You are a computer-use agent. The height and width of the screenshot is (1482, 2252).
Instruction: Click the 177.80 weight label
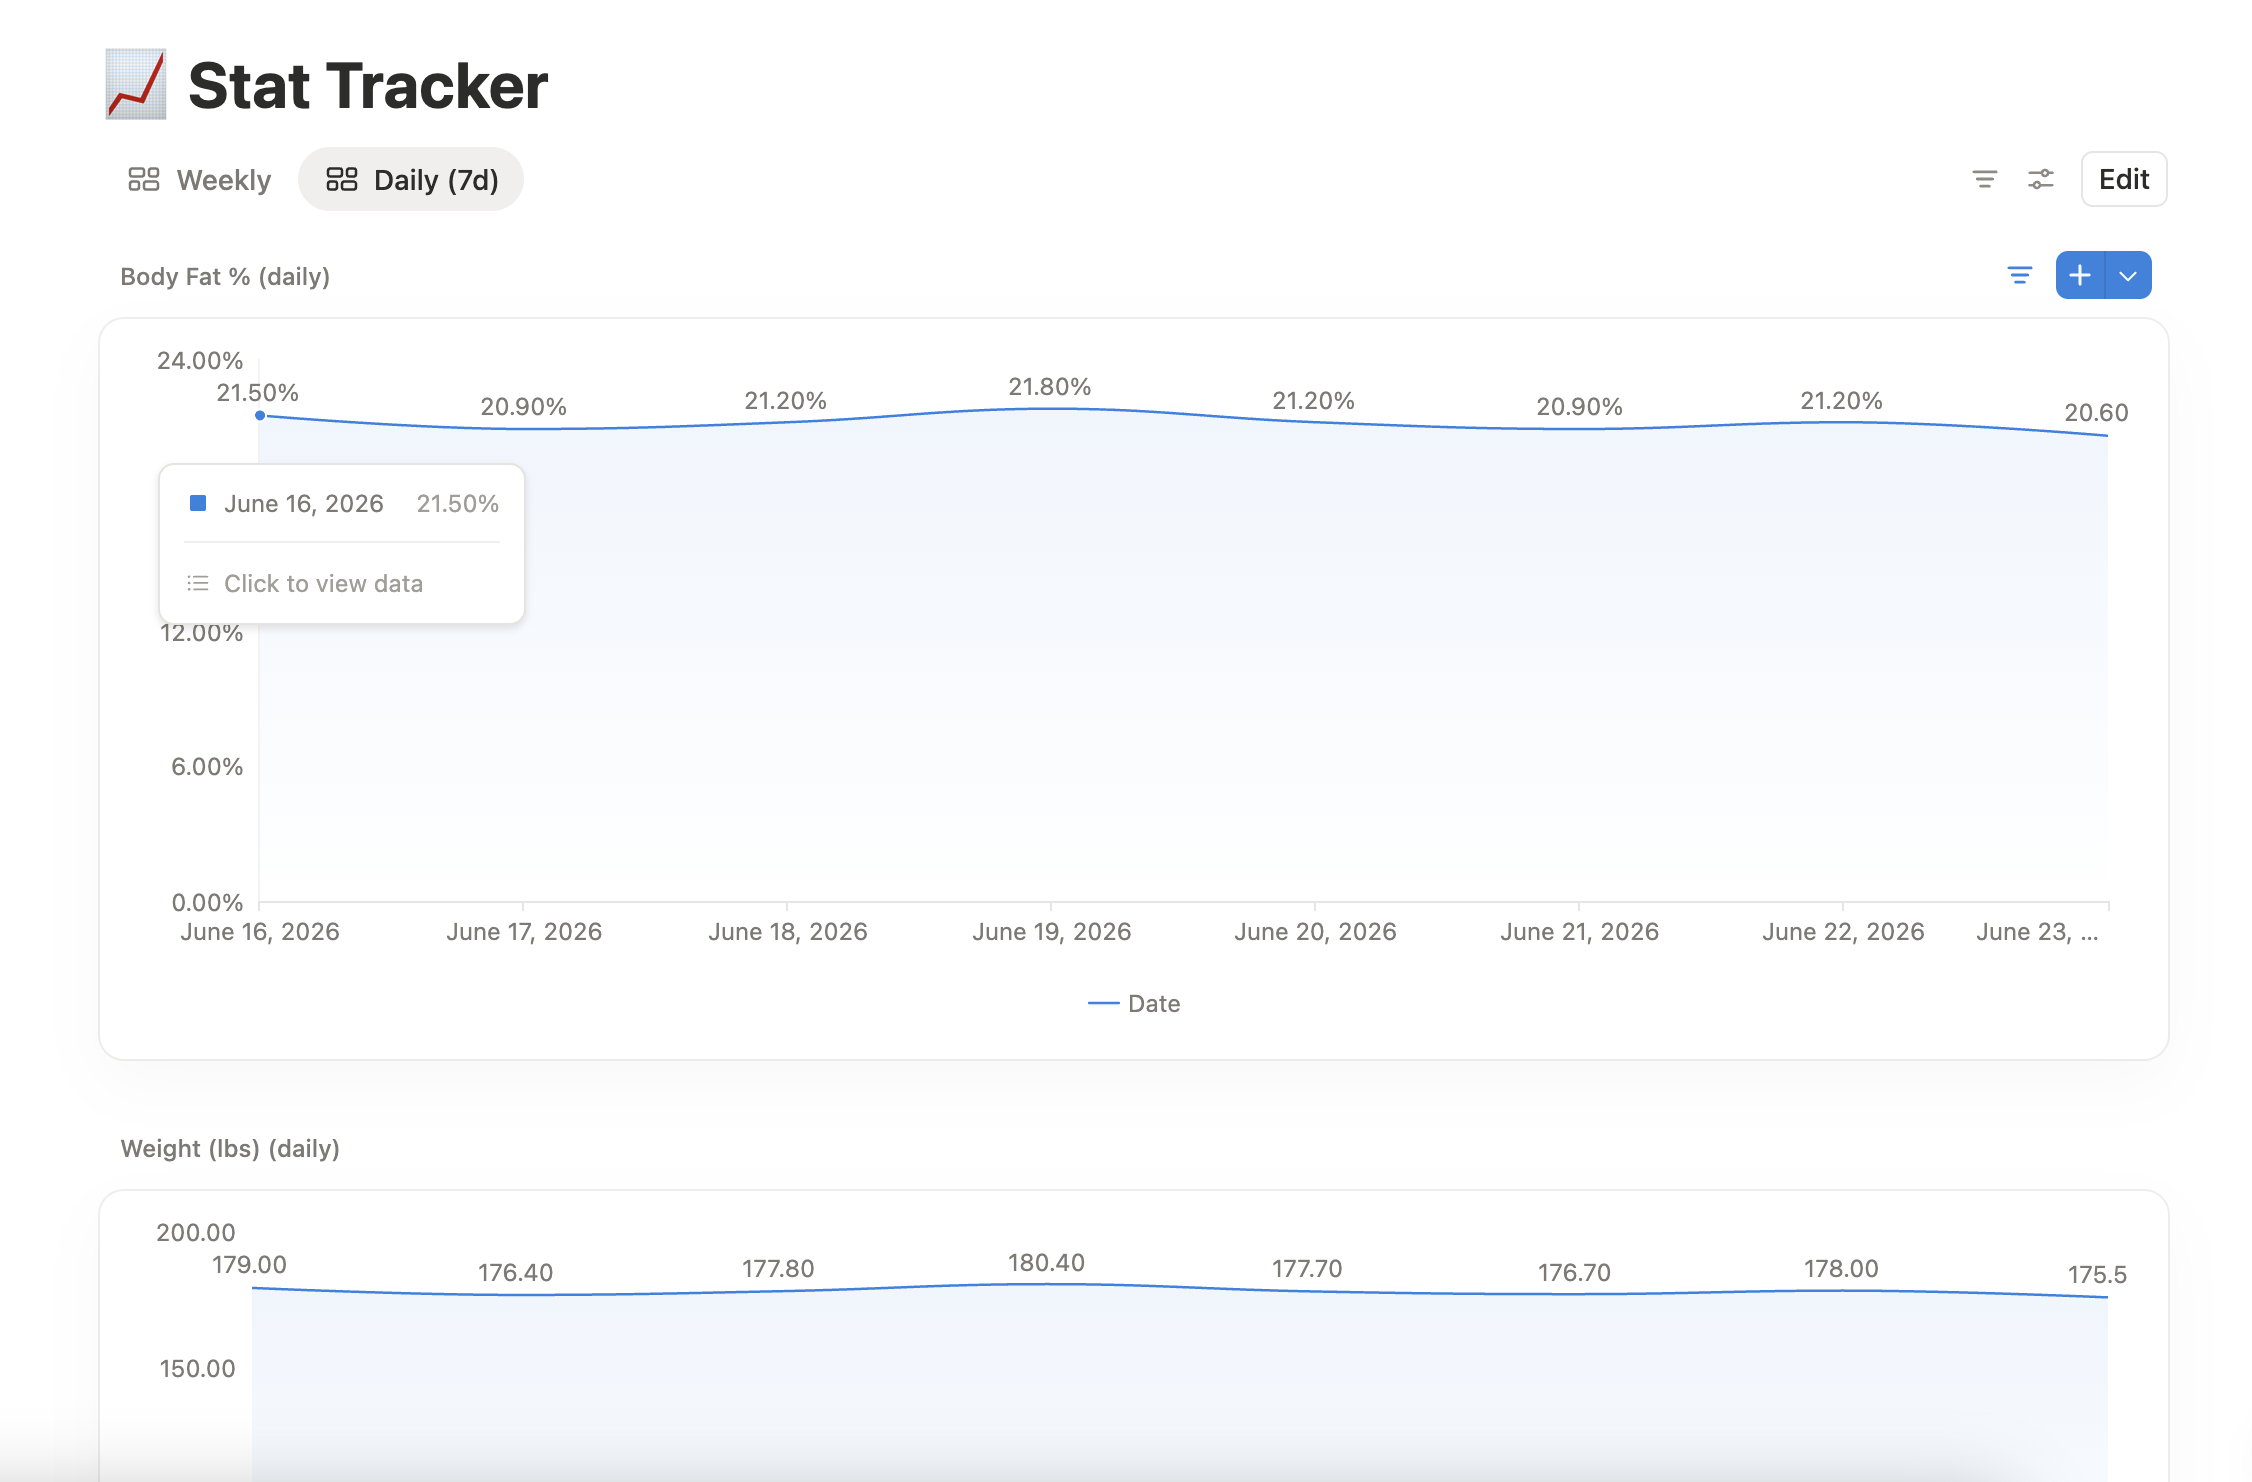tap(778, 1269)
